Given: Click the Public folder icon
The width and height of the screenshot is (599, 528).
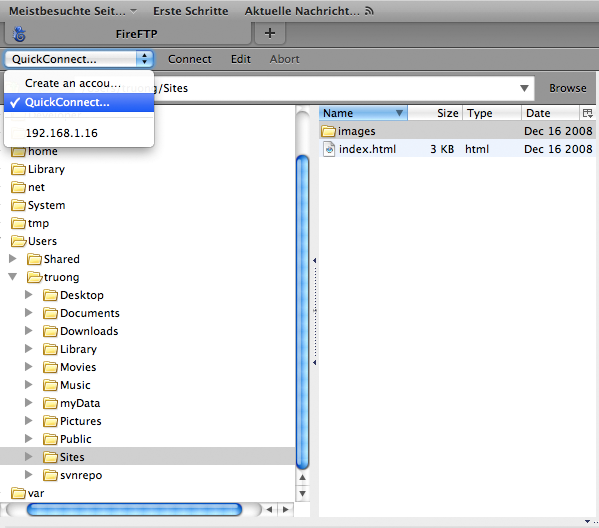Looking at the screenshot, I should (x=50, y=439).
